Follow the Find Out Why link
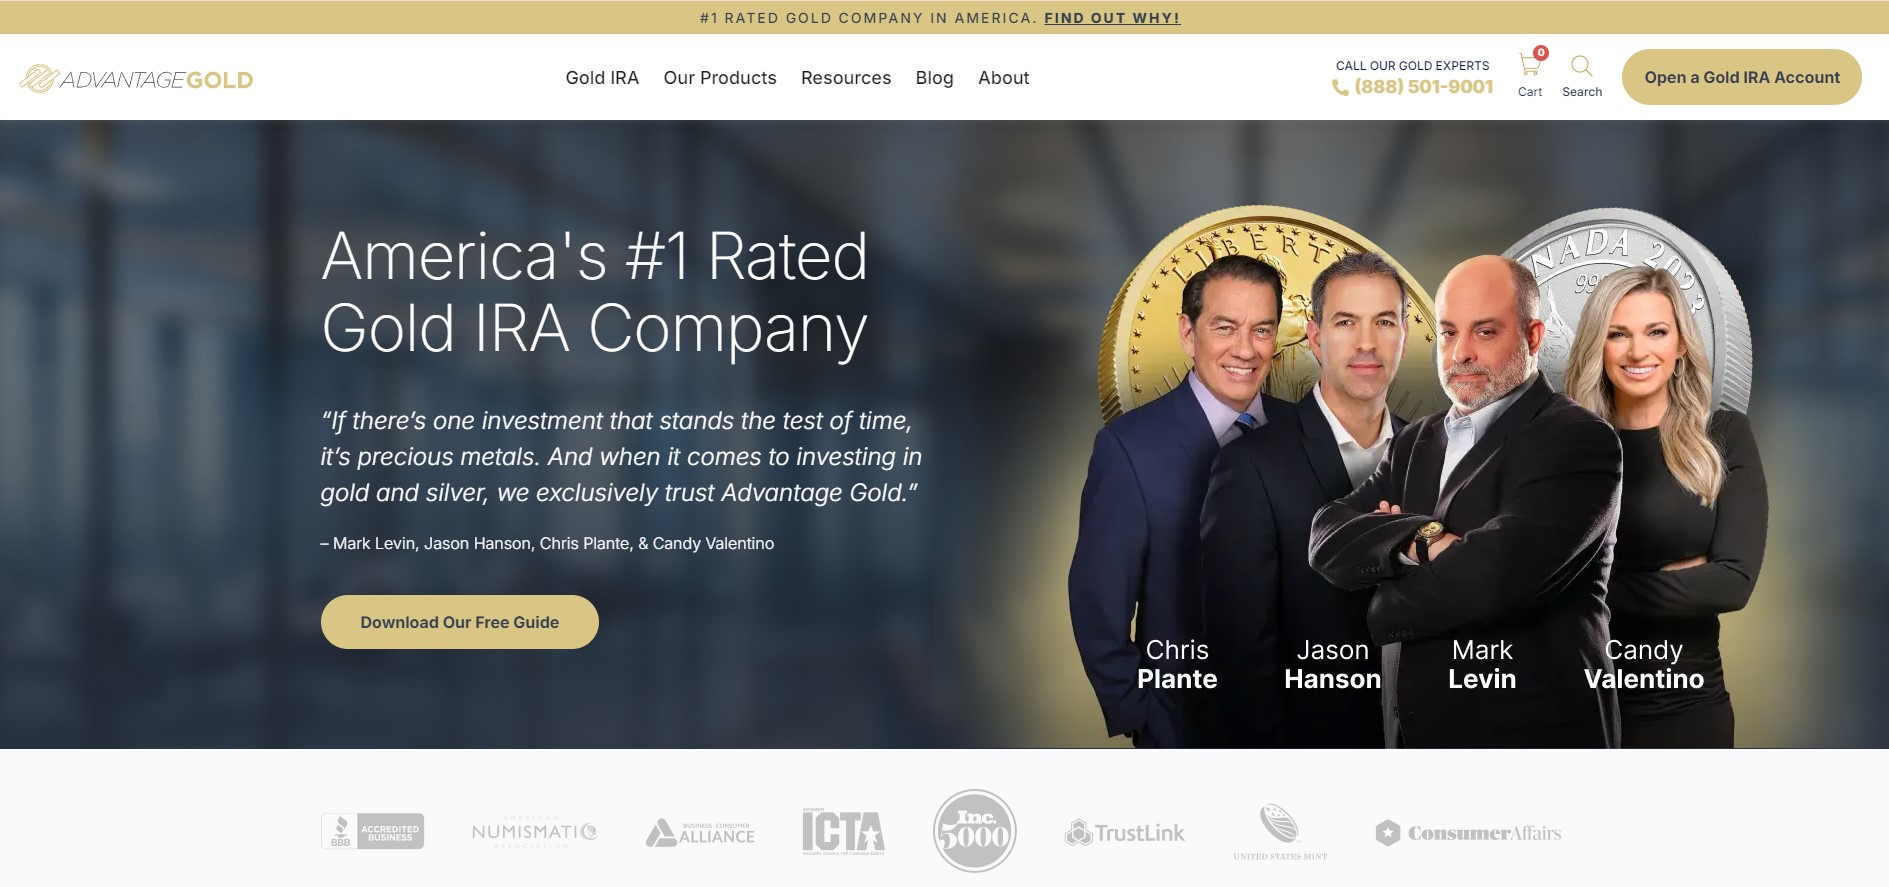This screenshot has height=887, width=1889. [x=1112, y=18]
